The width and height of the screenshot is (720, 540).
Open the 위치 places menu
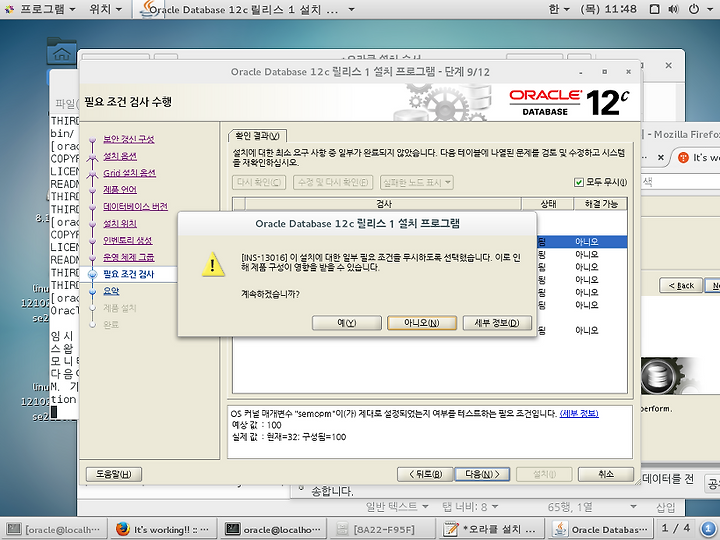click(x=106, y=9)
